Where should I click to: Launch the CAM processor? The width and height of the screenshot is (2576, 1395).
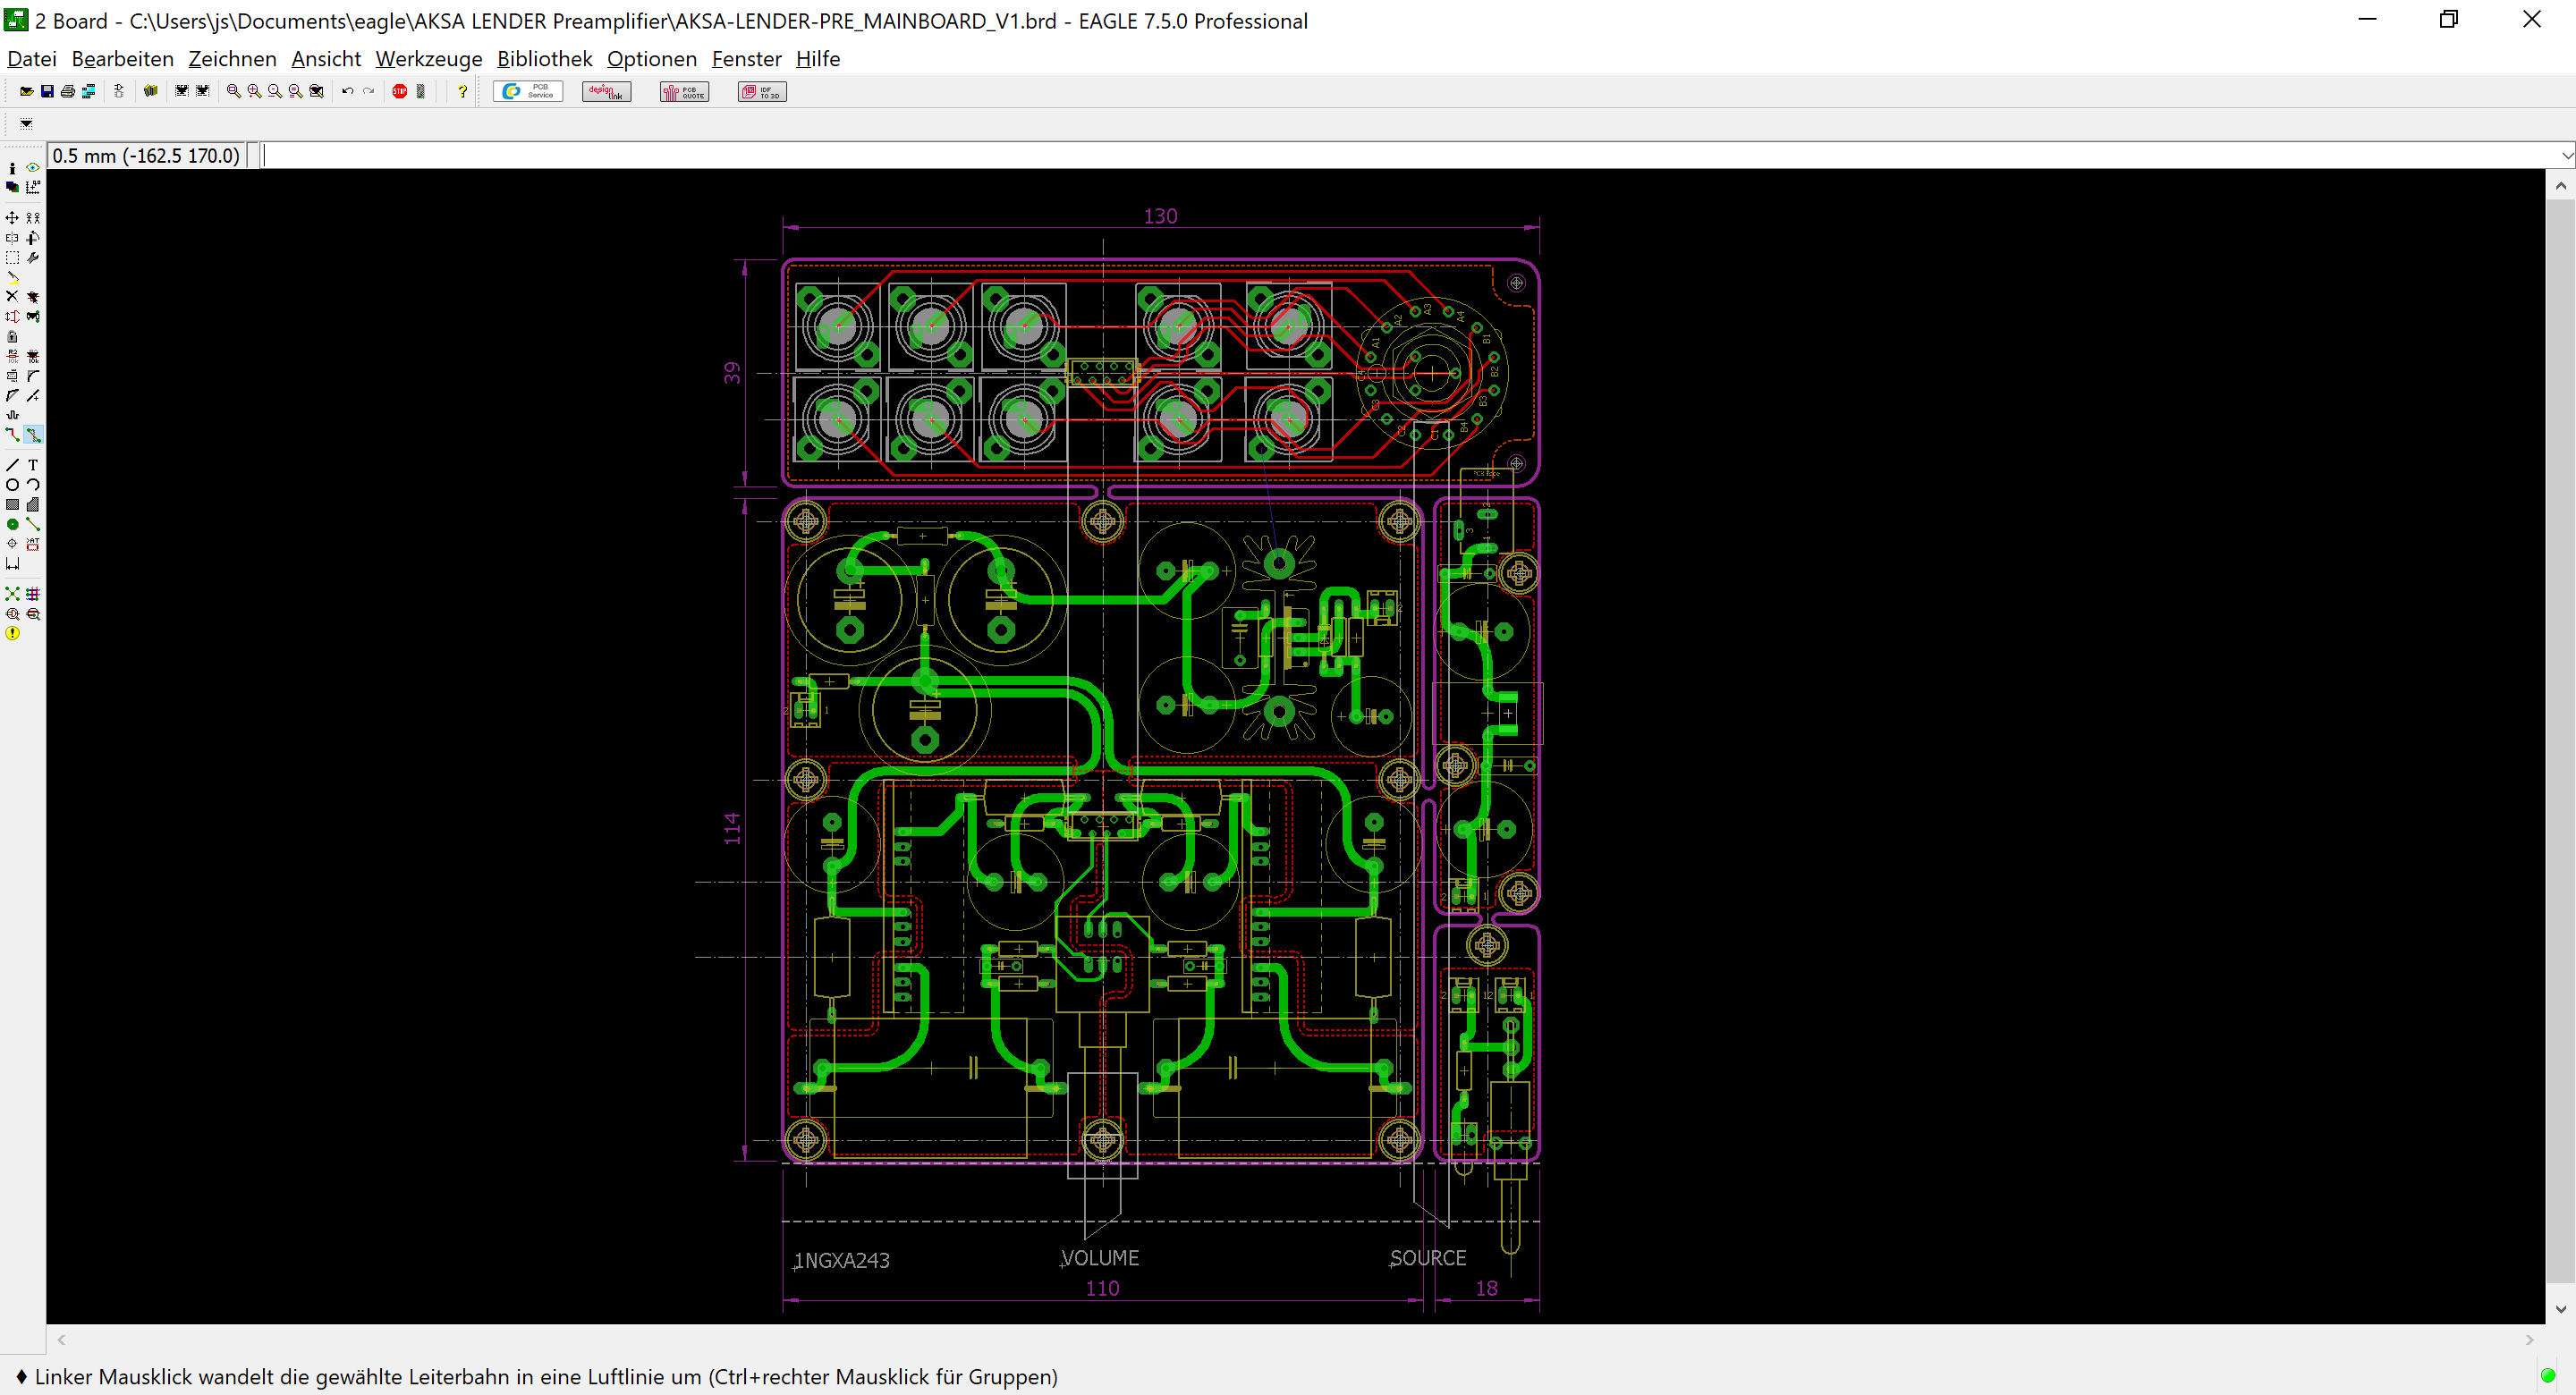click(x=89, y=91)
